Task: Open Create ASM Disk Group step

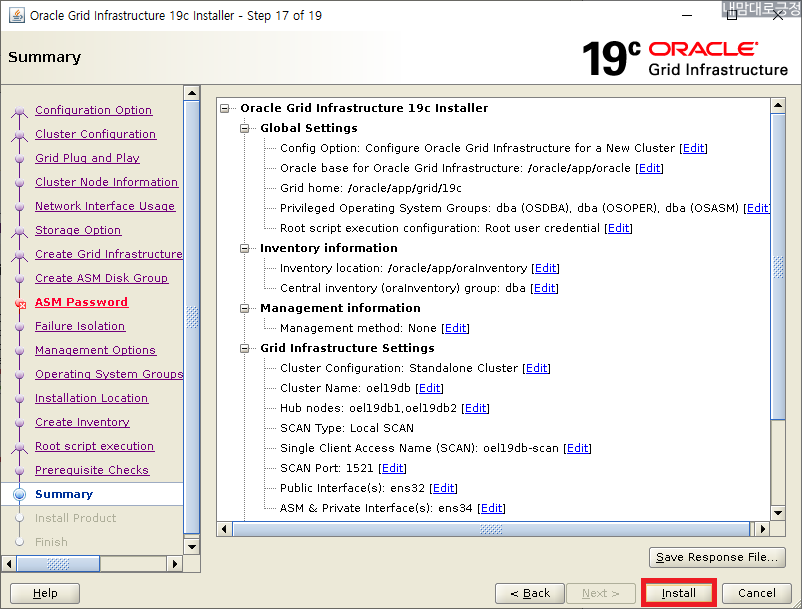Action: coord(101,278)
